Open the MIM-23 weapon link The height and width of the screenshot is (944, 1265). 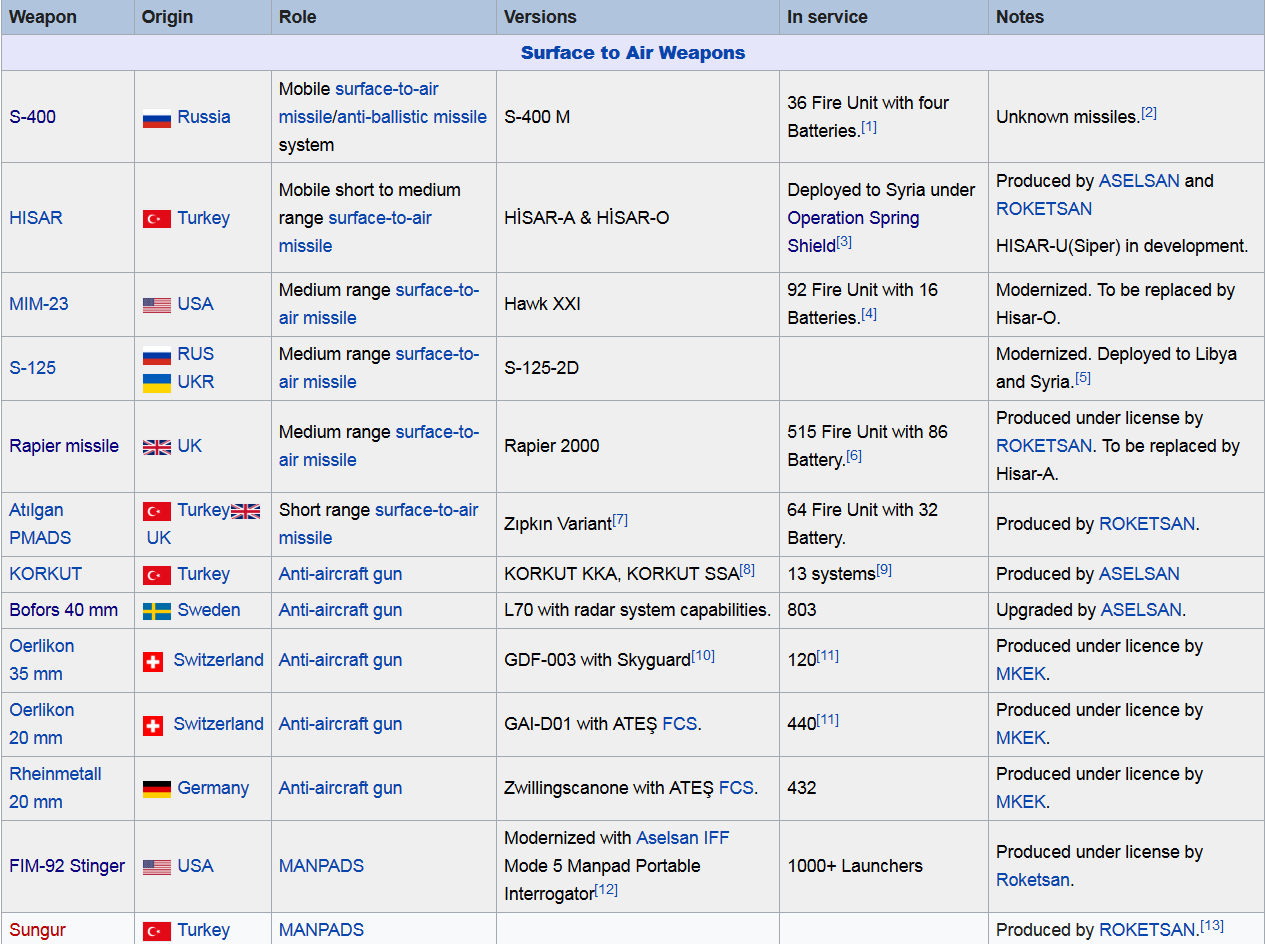[x=39, y=304]
